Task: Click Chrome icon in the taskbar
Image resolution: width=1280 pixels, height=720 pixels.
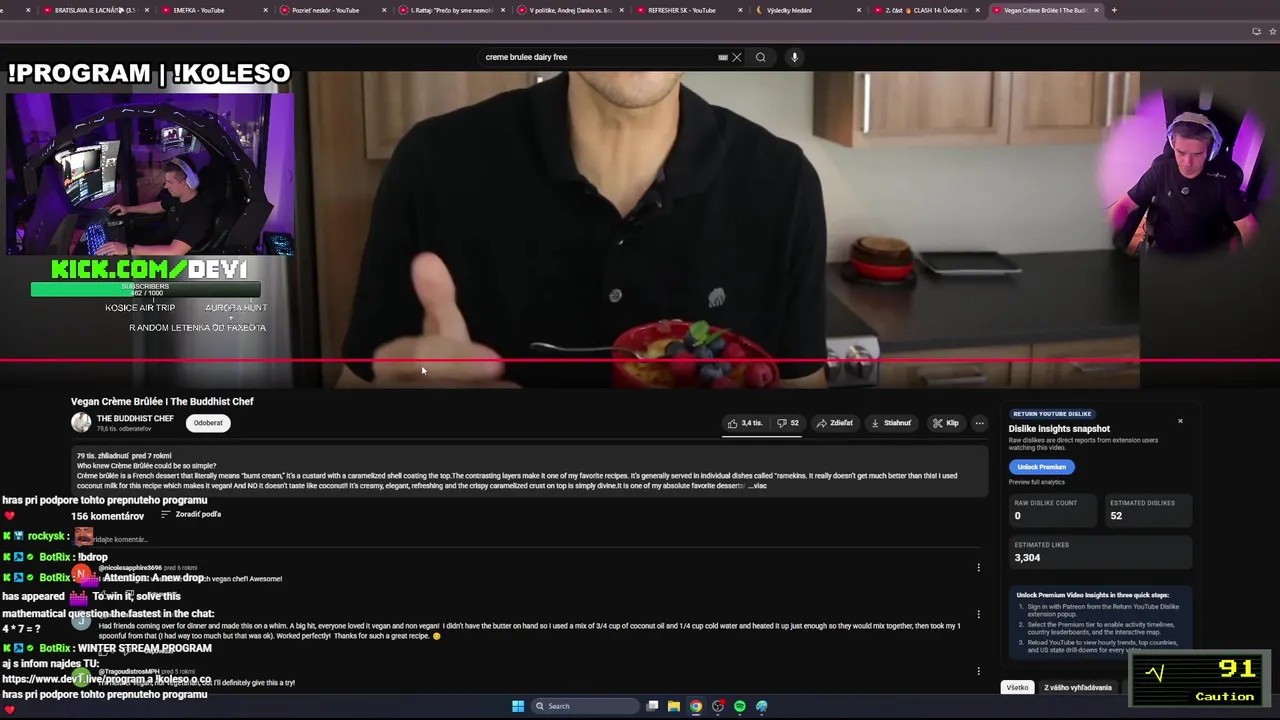Action: pyautogui.click(x=696, y=706)
